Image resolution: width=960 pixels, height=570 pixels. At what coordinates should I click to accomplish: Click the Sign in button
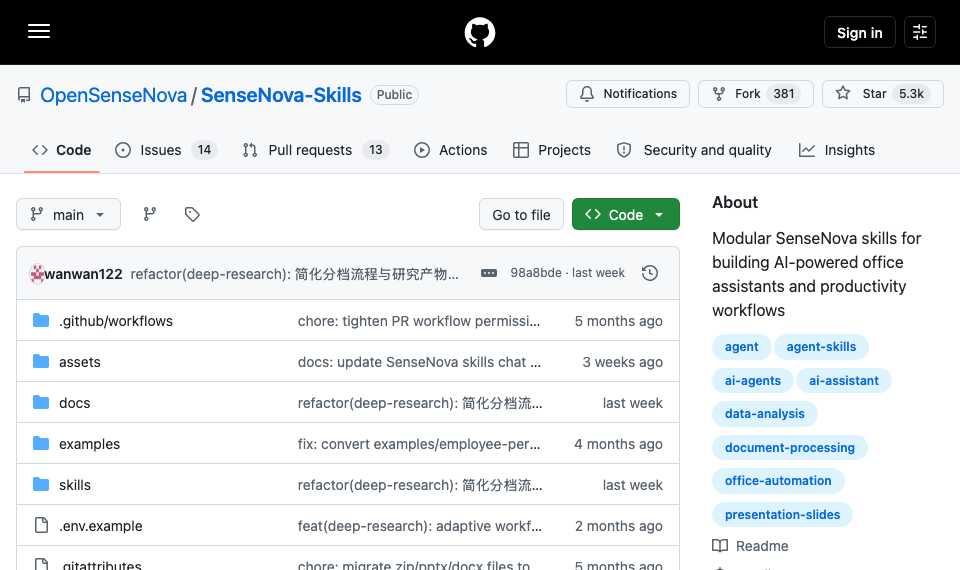(x=859, y=32)
